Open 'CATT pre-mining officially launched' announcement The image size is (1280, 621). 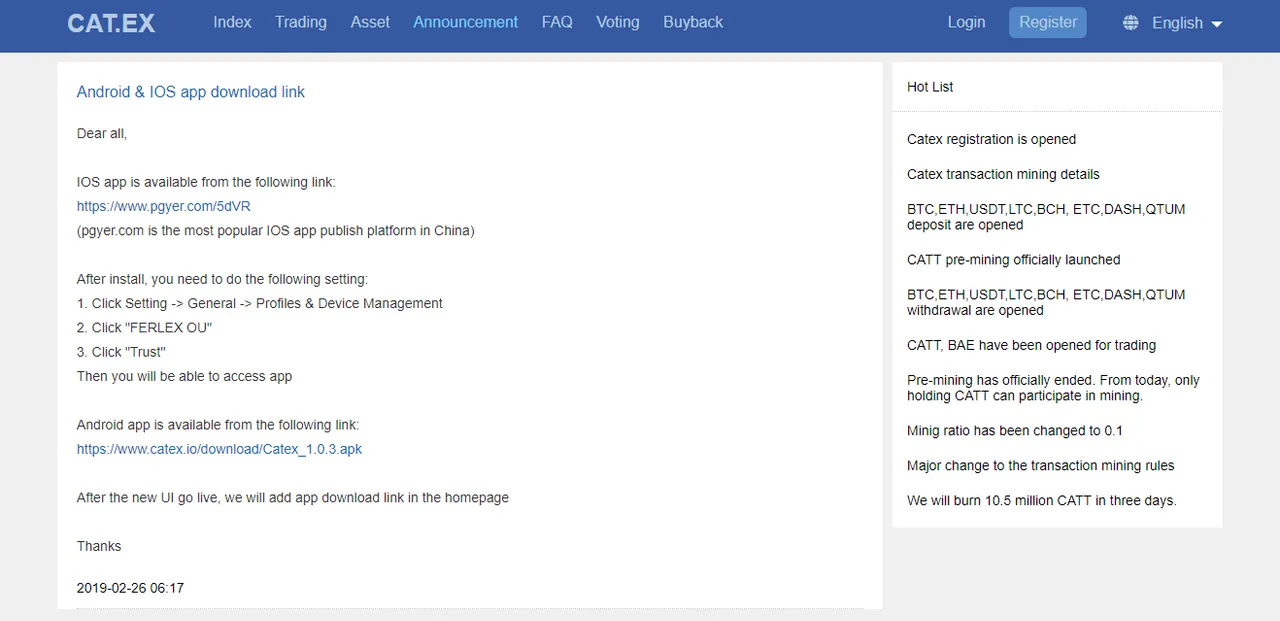(1013, 260)
